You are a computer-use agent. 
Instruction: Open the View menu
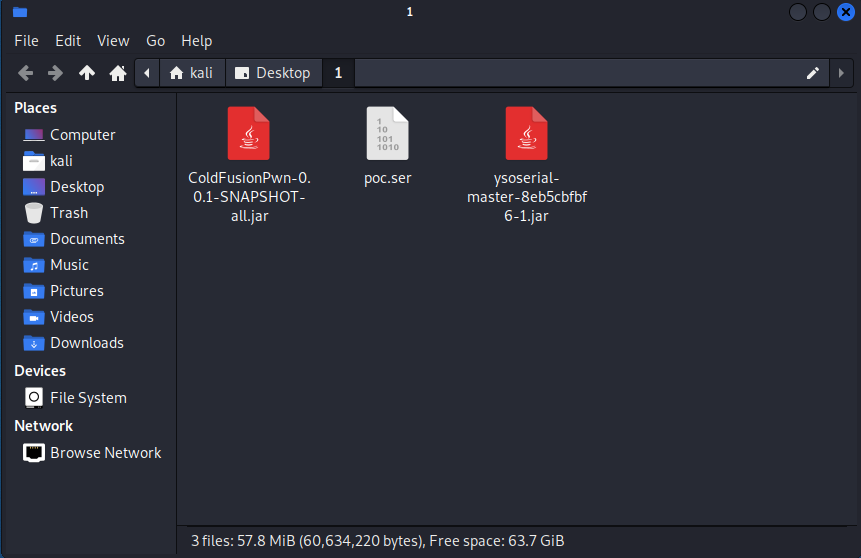(113, 41)
